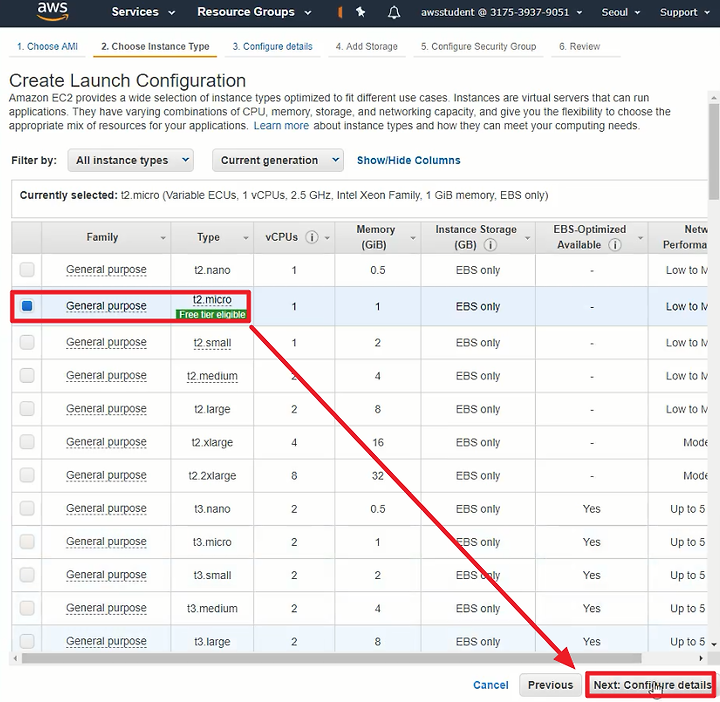Click the t2.2xlarge type cell
Viewport: 720px width, 702px height.
click(212, 476)
